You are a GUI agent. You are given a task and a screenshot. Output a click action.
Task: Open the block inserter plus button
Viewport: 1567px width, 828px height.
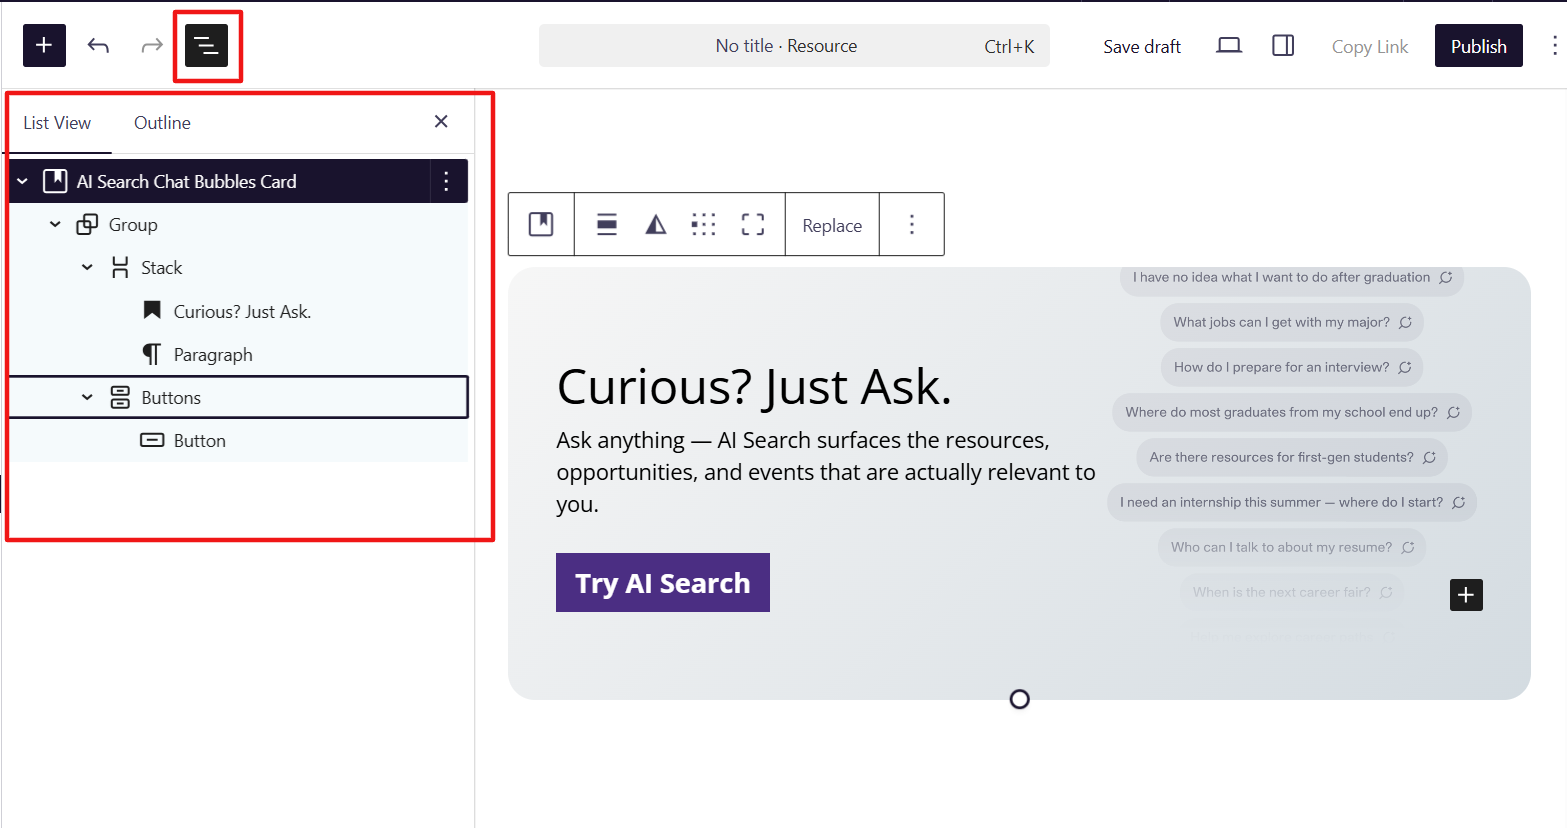click(x=44, y=45)
